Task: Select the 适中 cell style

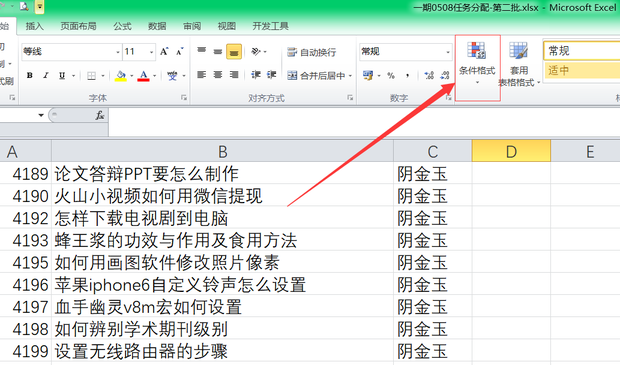Action: (582, 70)
